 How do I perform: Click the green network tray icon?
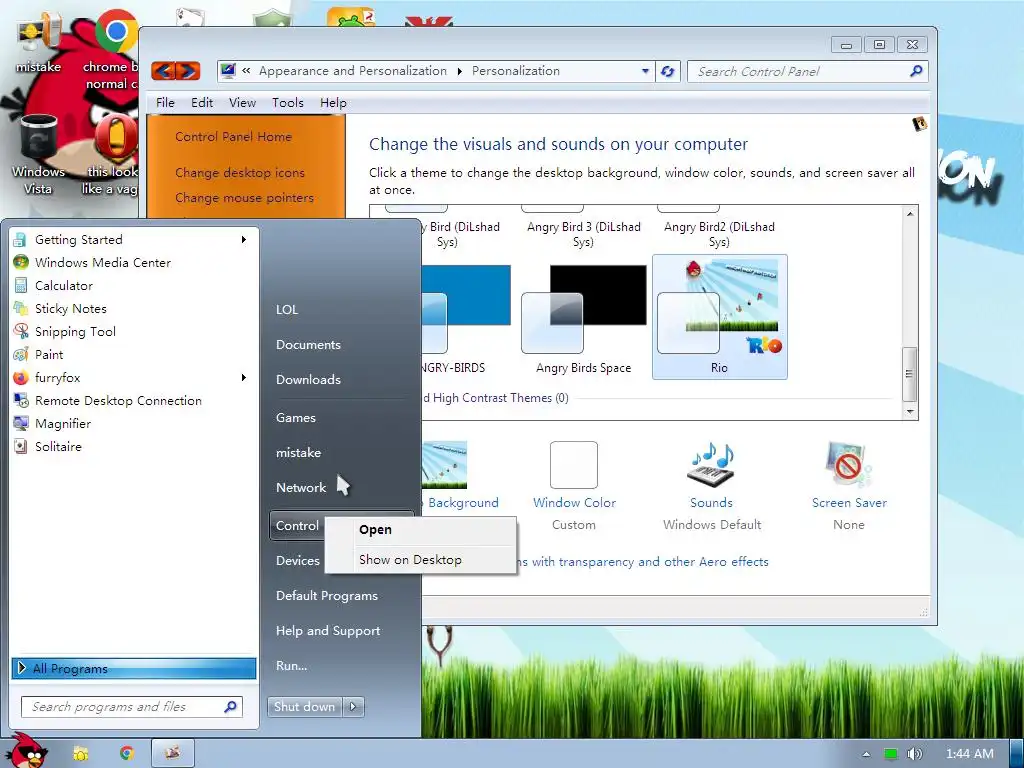click(891, 754)
